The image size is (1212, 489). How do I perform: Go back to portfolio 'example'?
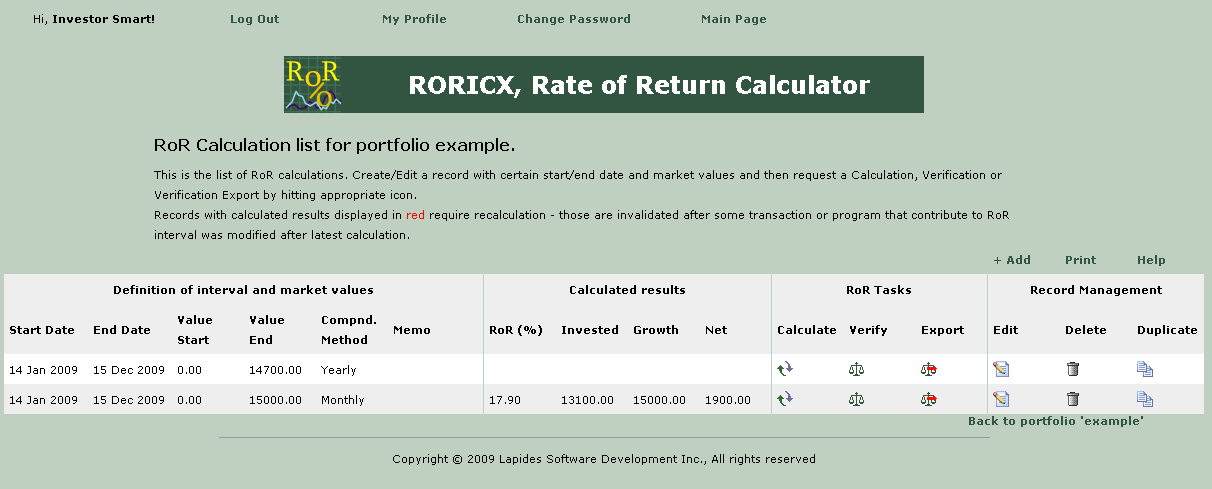click(1055, 421)
